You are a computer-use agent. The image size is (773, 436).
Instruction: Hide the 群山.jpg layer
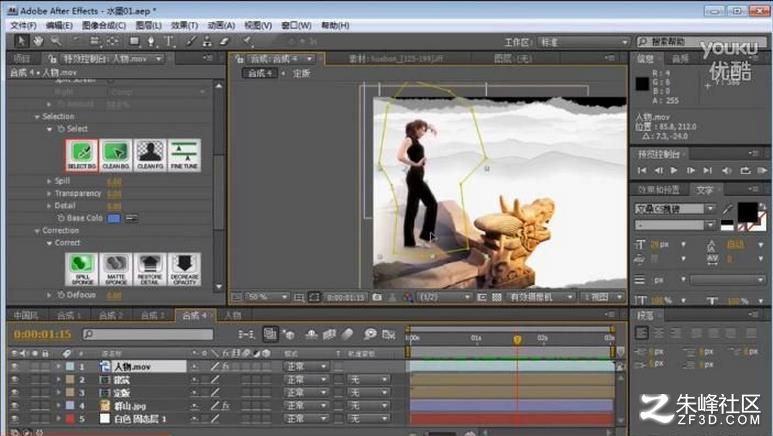(14, 405)
